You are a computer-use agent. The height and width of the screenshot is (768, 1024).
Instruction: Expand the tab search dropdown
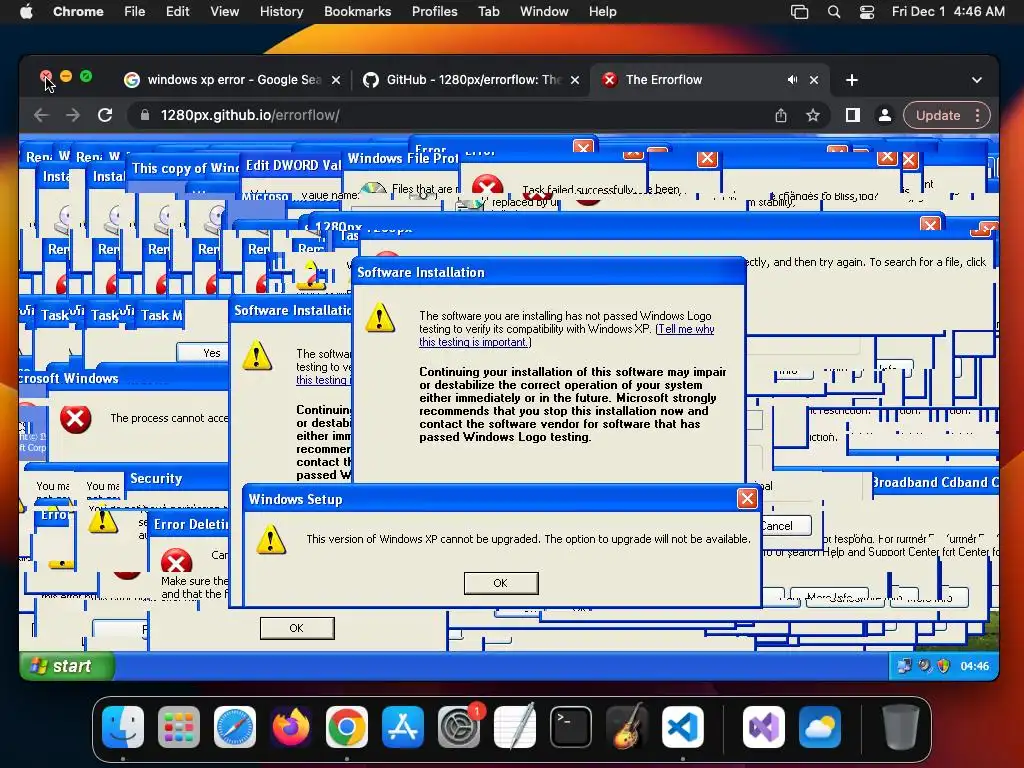pyautogui.click(x=976, y=80)
